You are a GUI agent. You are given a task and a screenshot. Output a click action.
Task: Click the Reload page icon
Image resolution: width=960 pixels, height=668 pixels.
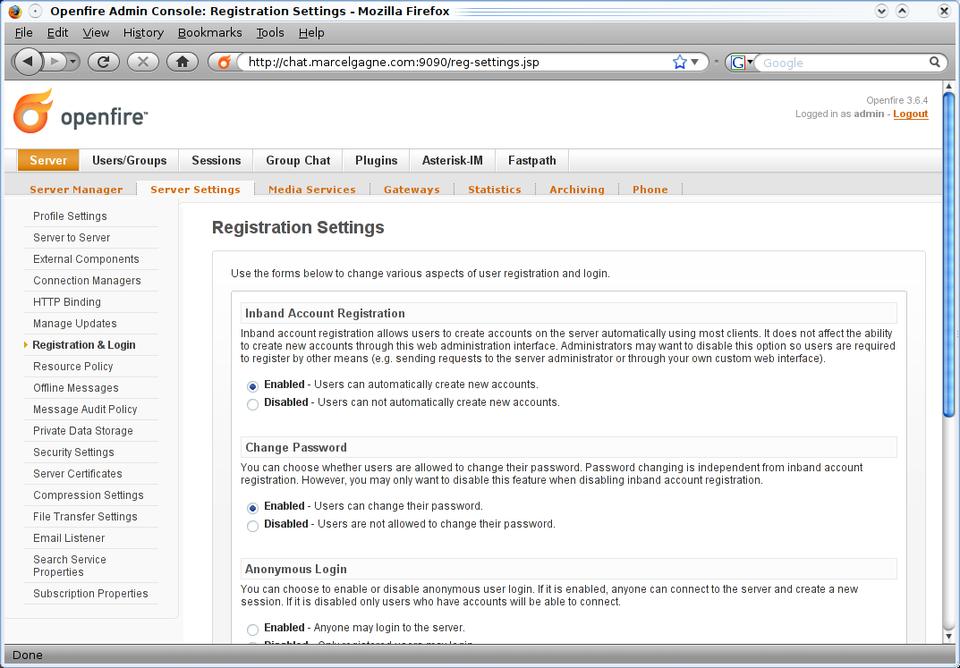[x=103, y=62]
